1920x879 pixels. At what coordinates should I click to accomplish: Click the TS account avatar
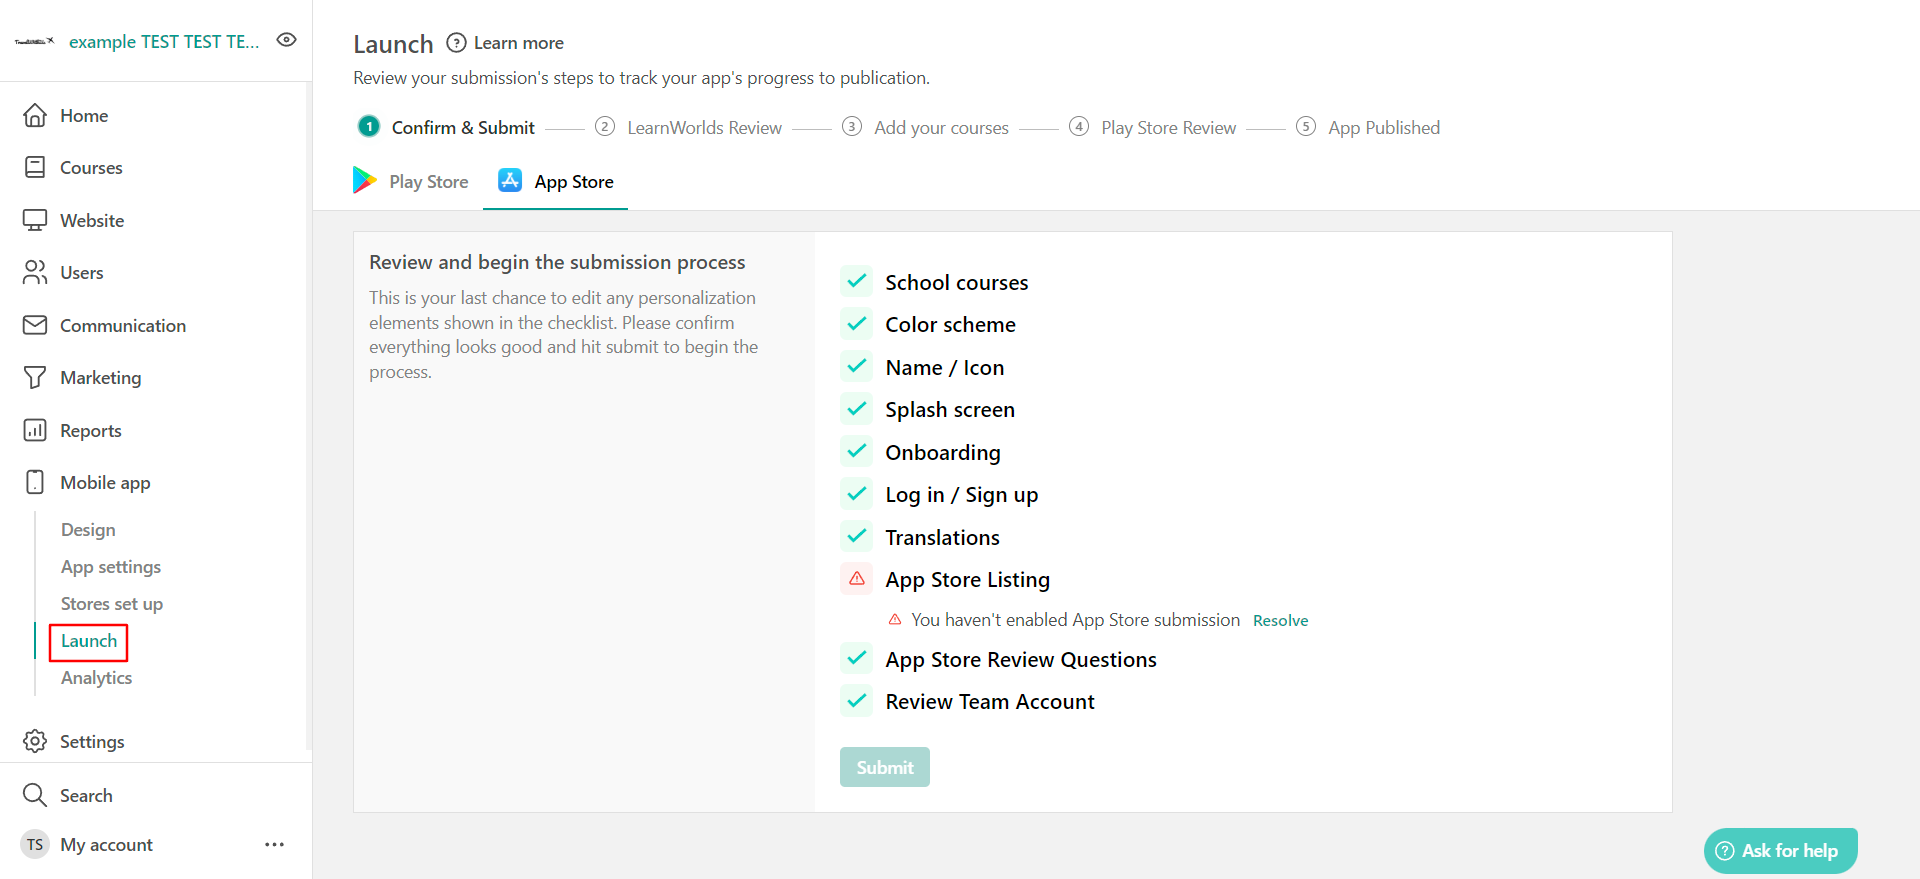tap(35, 844)
